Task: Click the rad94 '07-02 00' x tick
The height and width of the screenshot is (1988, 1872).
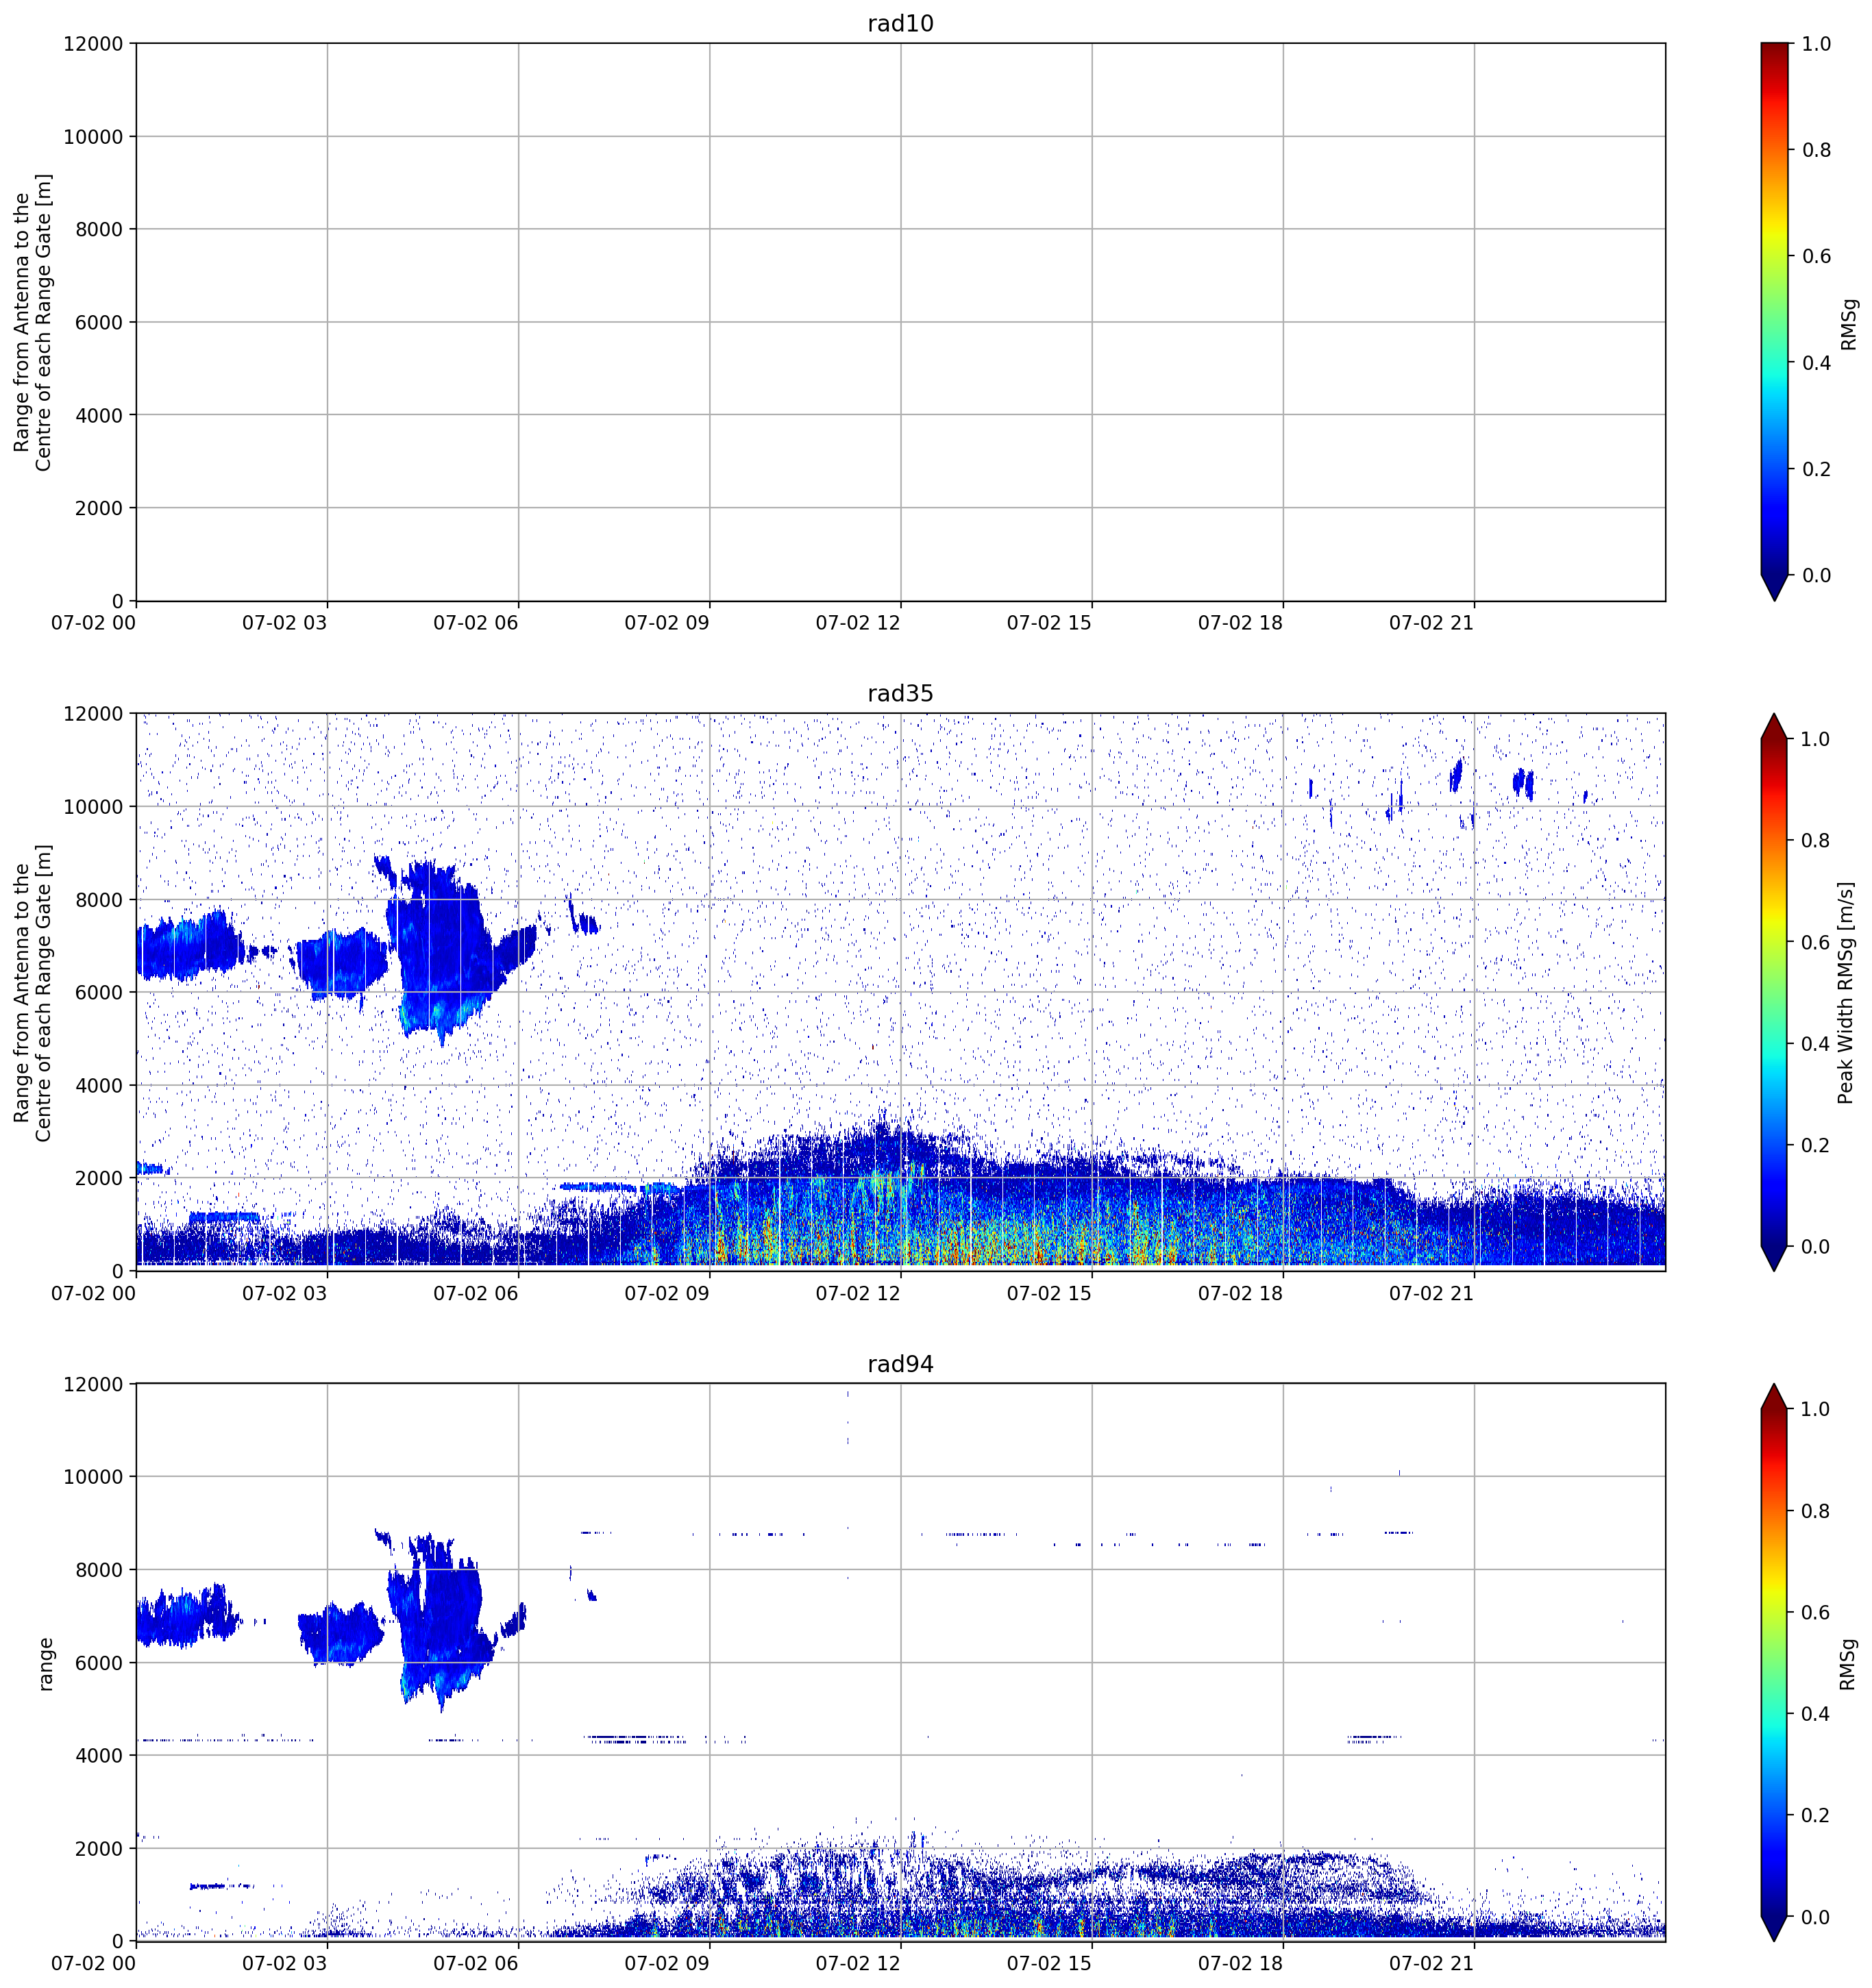Action: click(93, 1963)
